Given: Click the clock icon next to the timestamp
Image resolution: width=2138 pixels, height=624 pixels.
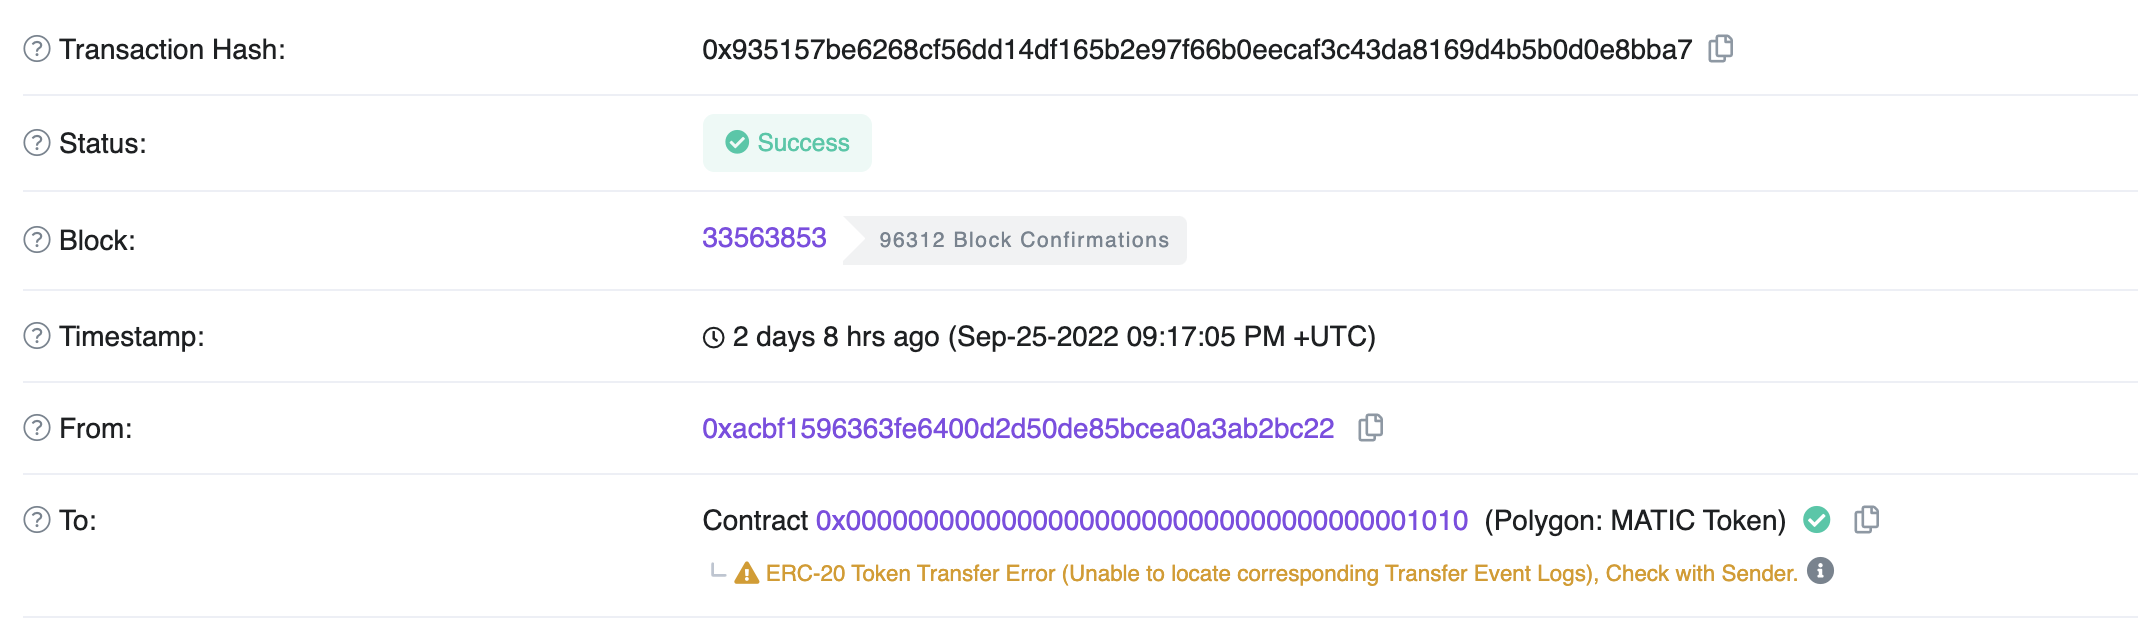Looking at the screenshot, I should [x=712, y=337].
